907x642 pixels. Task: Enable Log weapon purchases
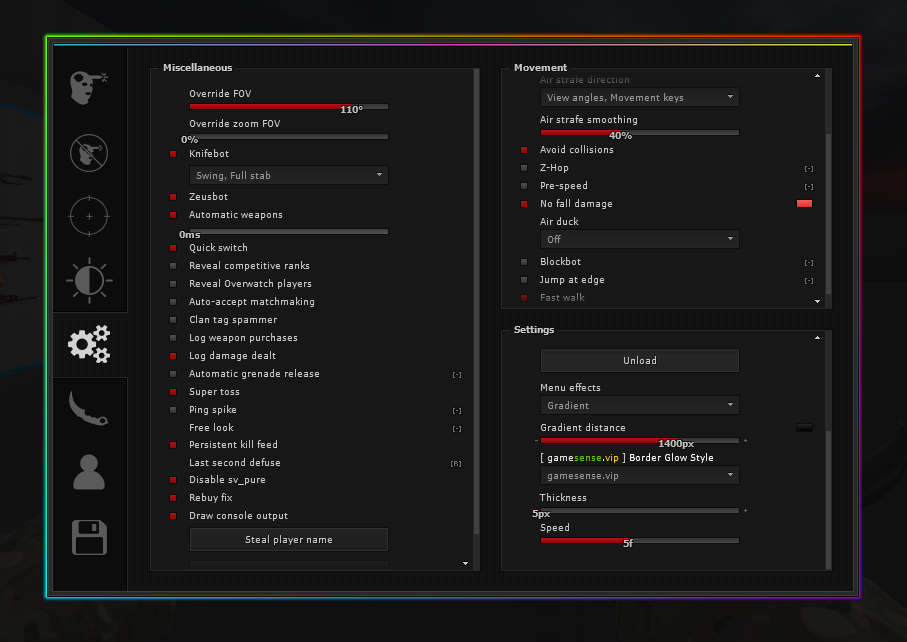click(x=173, y=337)
